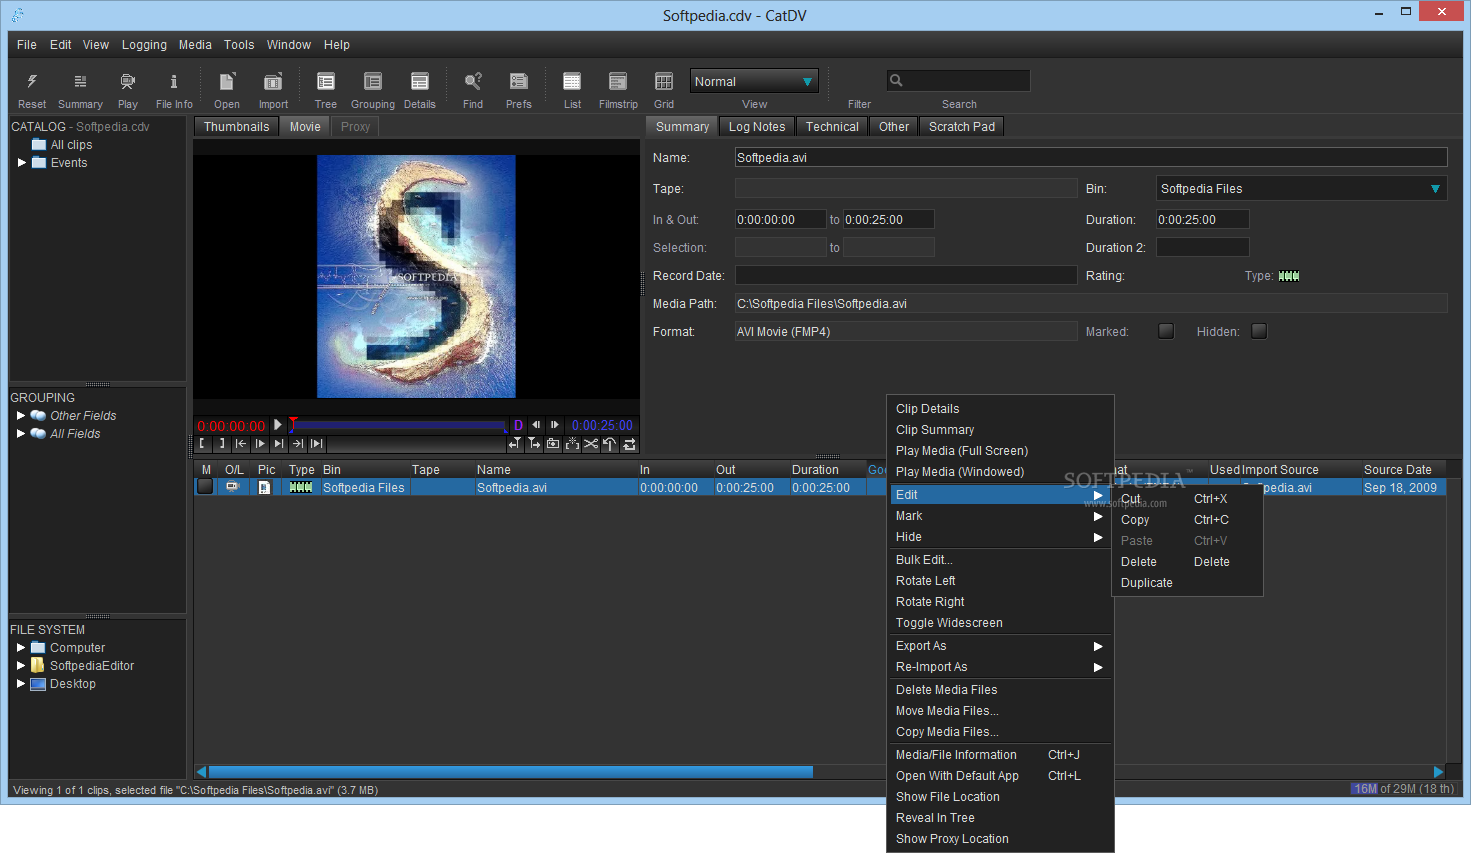Image resolution: width=1471 pixels, height=853 pixels.
Task: Toggle the Details panel icon
Action: (x=420, y=81)
